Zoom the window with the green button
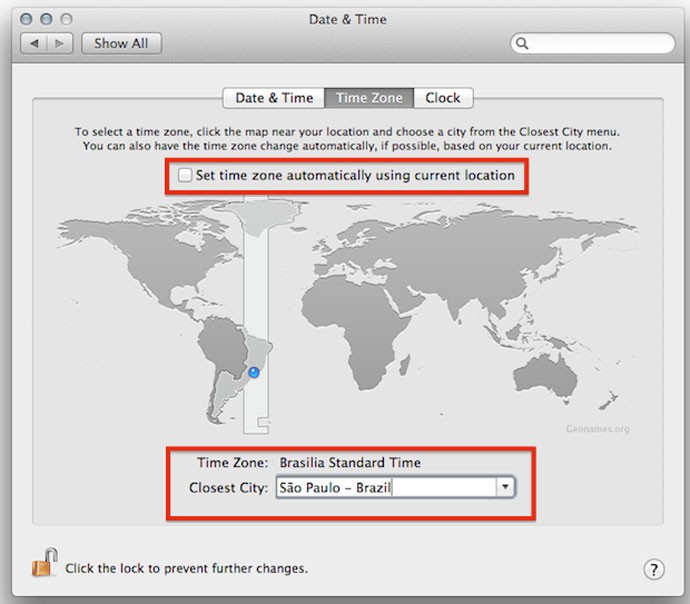Image resolution: width=690 pixels, height=604 pixels. tap(66, 19)
